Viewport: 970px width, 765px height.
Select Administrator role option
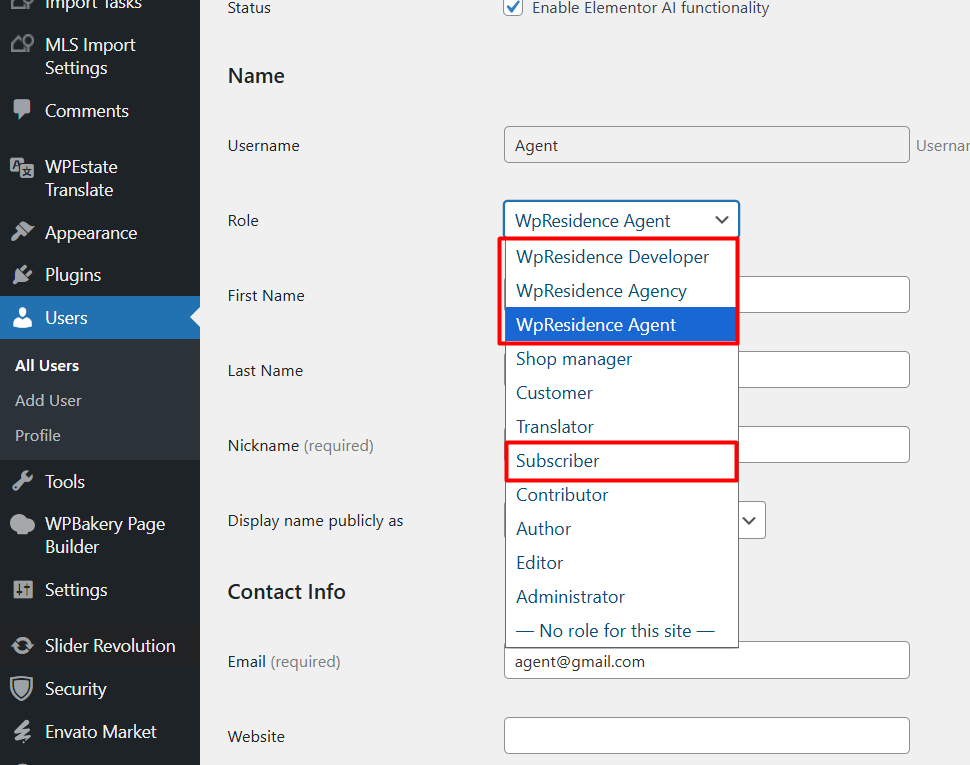[621, 597]
